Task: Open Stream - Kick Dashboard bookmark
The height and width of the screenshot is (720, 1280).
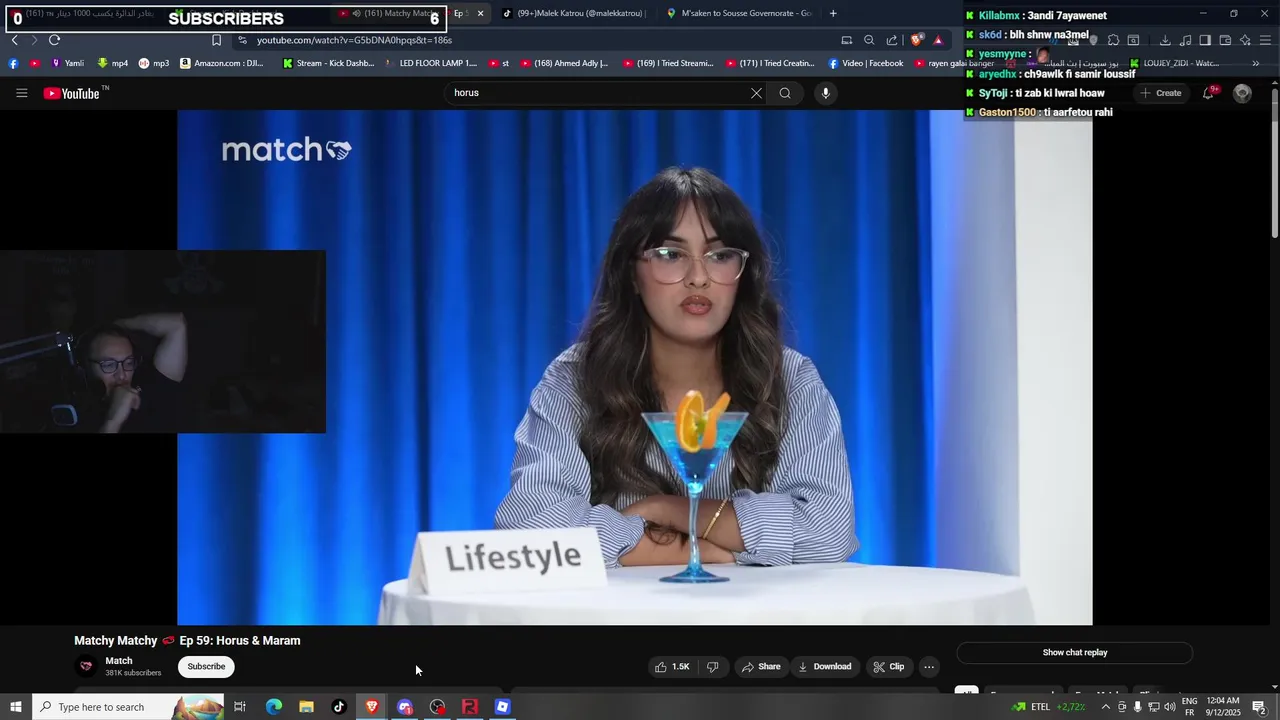Action: click(328, 63)
